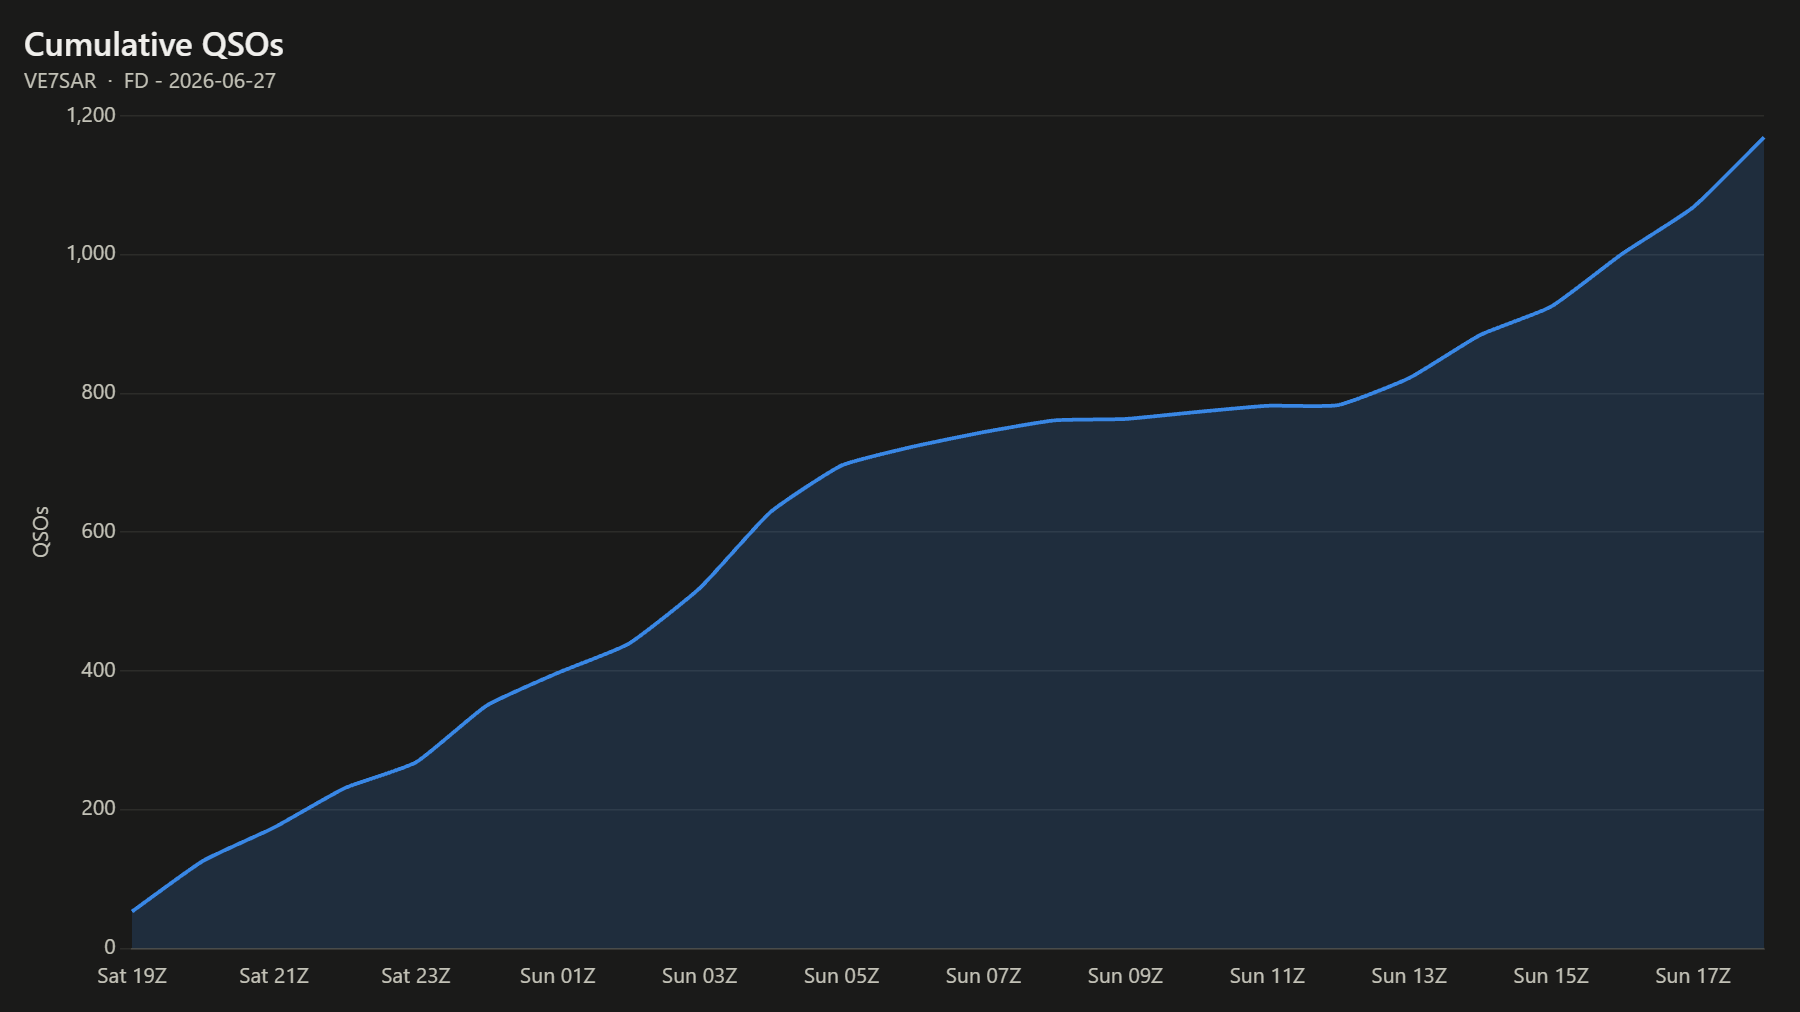
Task: Click the line's starting point at Sat 19Z
Action: 133,911
